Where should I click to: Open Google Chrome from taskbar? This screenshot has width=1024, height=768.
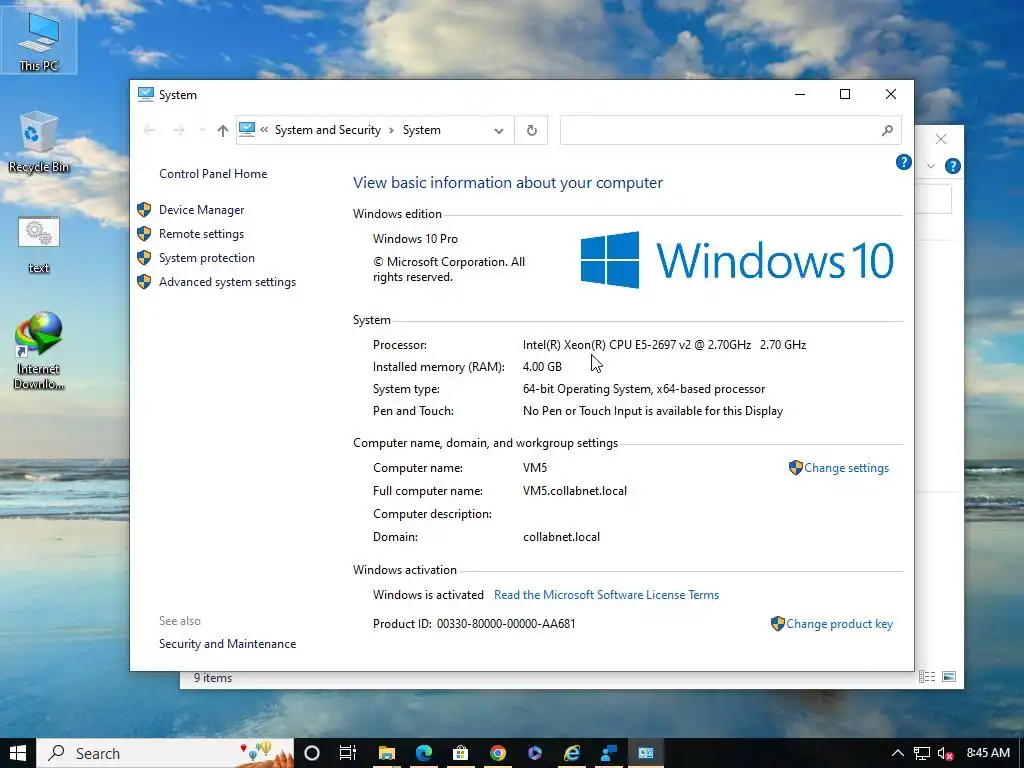coord(498,753)
